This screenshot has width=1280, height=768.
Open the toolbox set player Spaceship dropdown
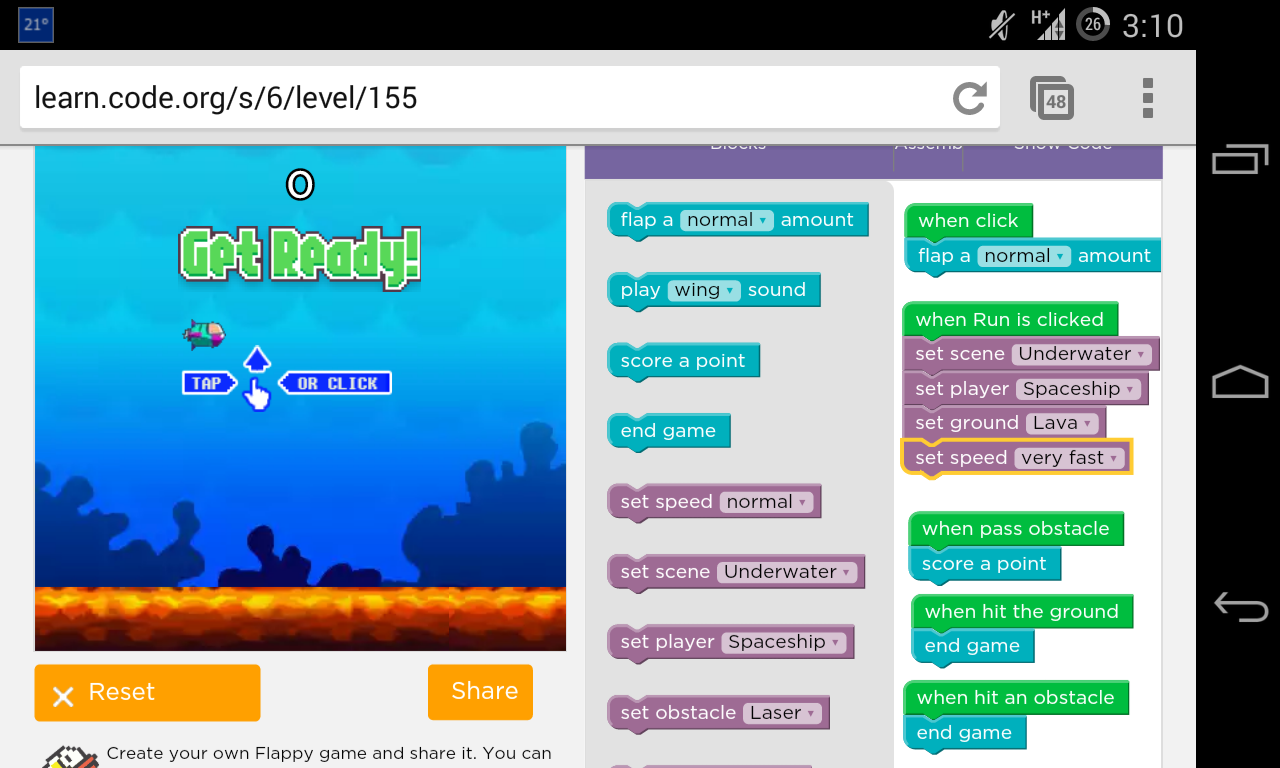click(785, 642)
